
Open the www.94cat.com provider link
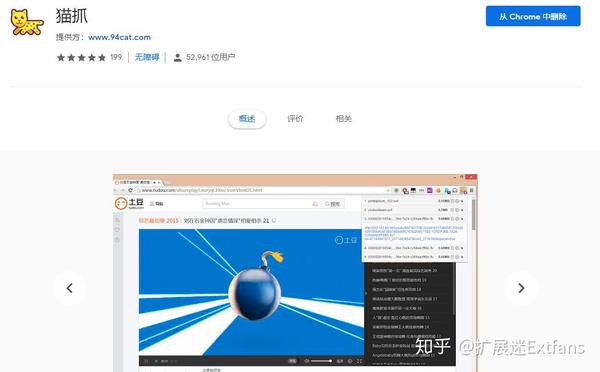tap(119, 38)
